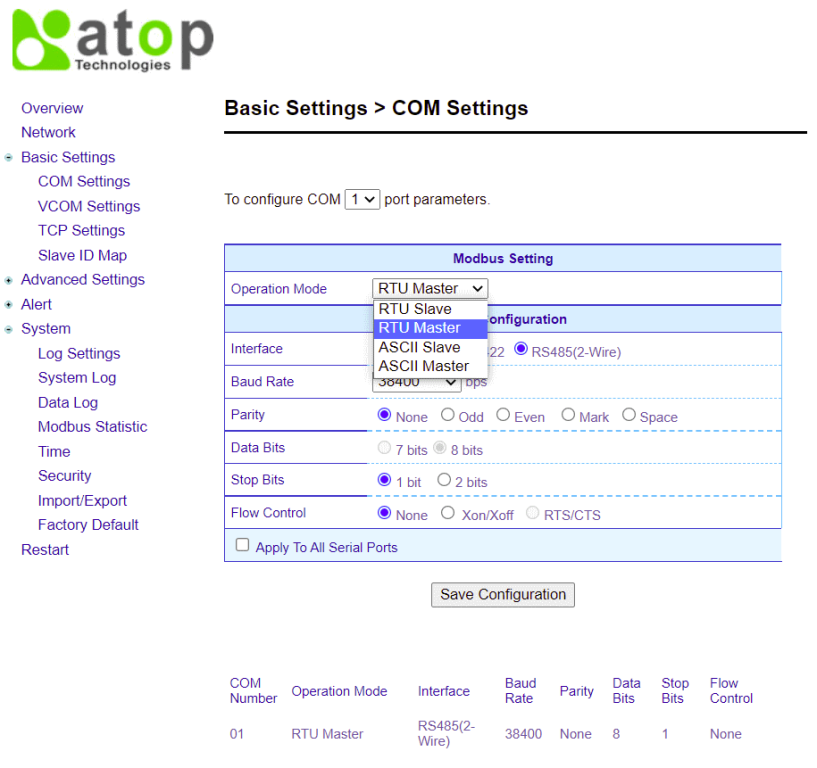Open the Basic Settings link

(68, 157)
